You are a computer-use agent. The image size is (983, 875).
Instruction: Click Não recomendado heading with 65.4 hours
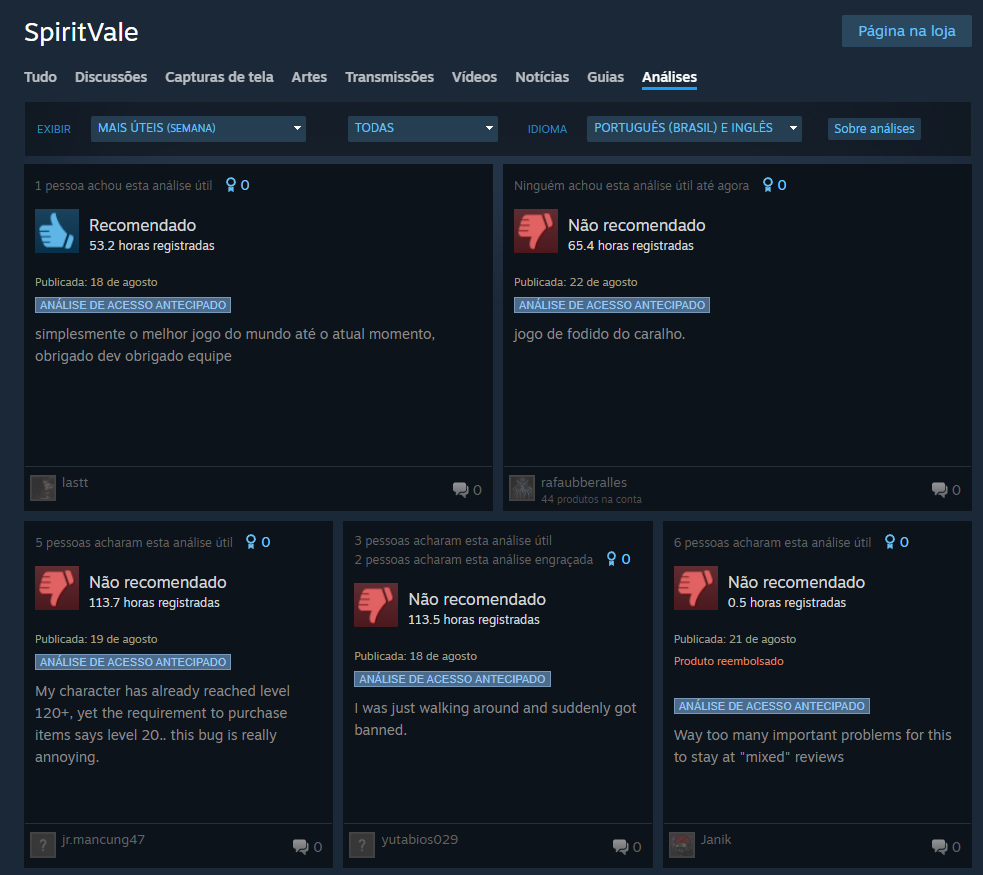click(636, 225)
